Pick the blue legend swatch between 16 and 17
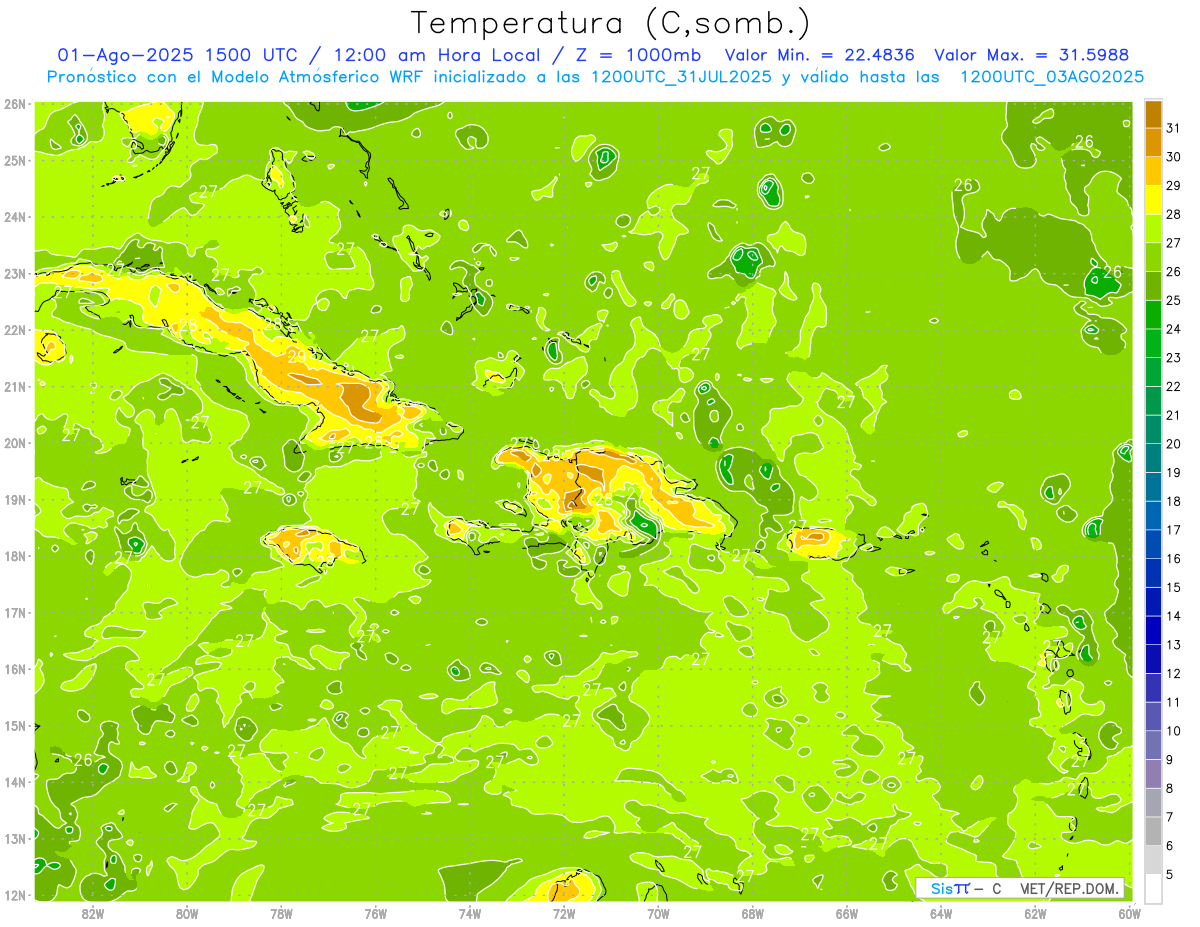This screenshot has width=1200, height=927. pos(1153,544)
